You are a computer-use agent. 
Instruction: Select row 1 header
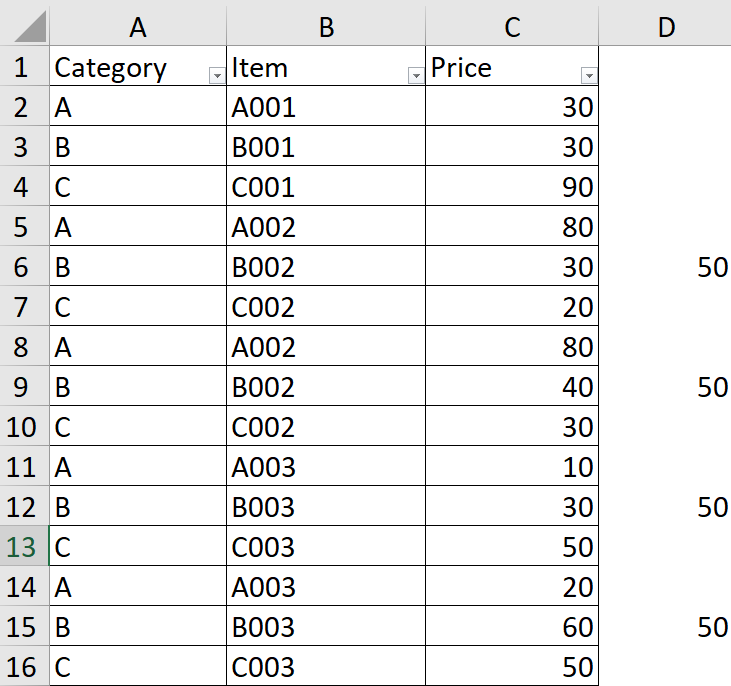pos(23,68)
